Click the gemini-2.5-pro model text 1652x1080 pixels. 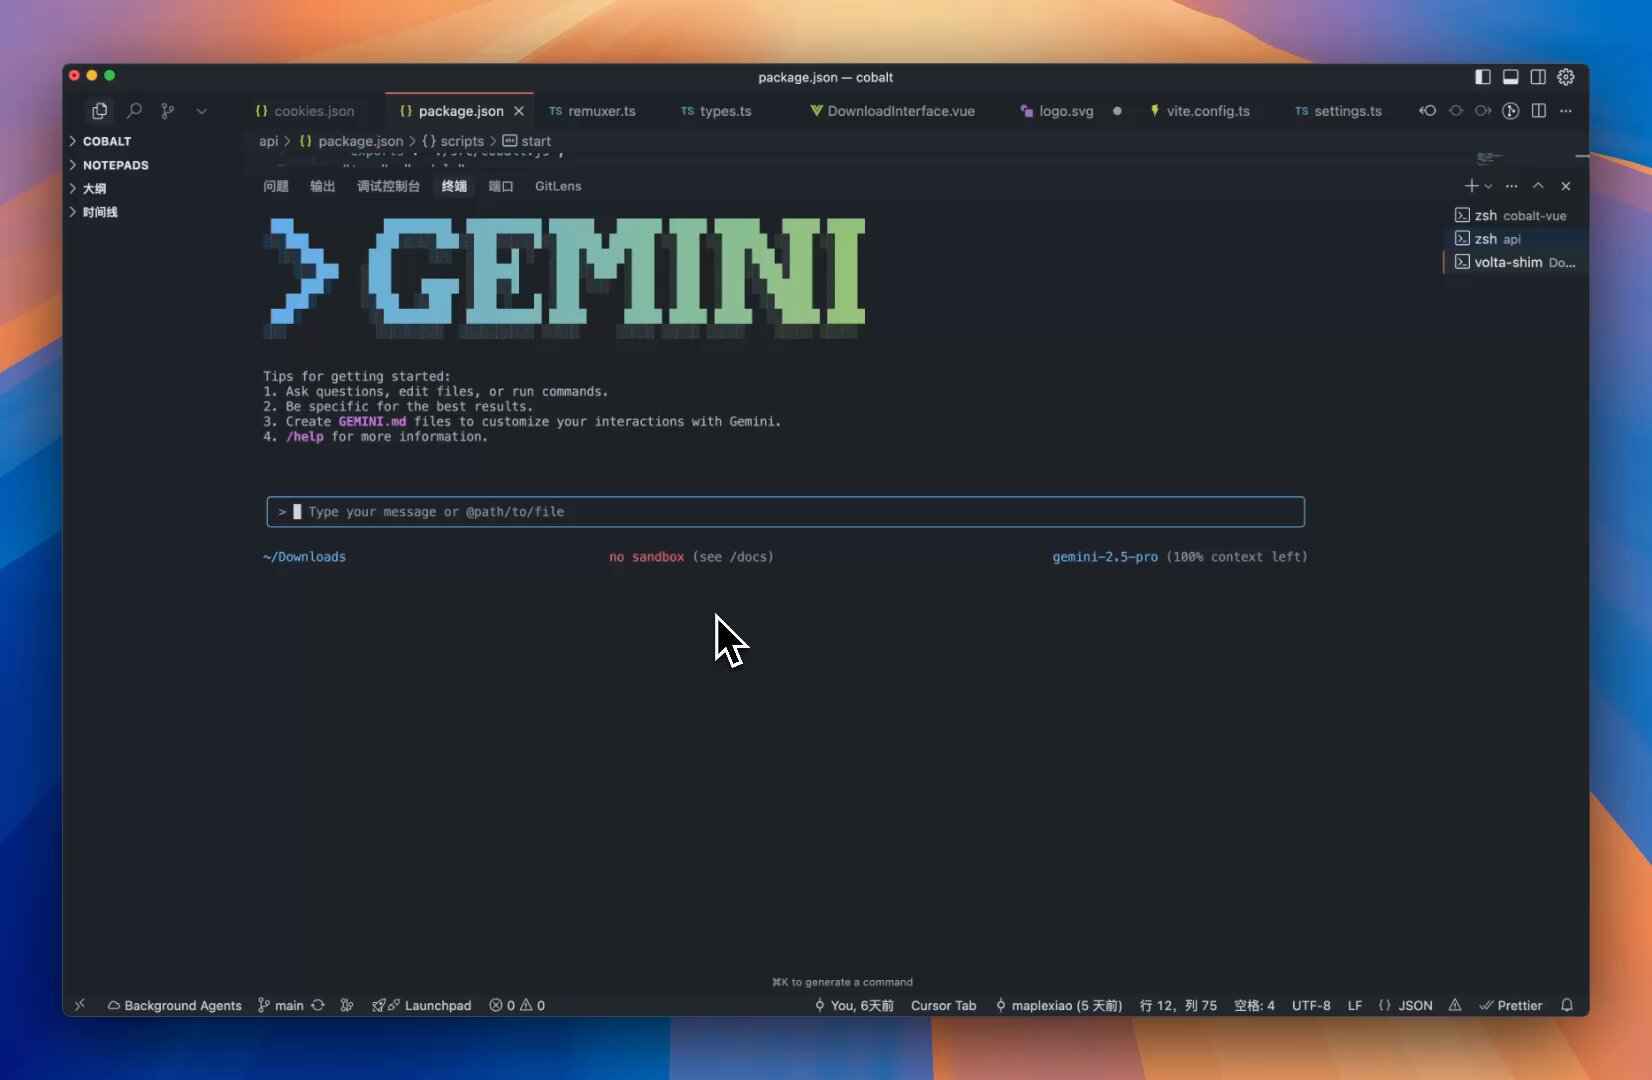coord(1105,557)
